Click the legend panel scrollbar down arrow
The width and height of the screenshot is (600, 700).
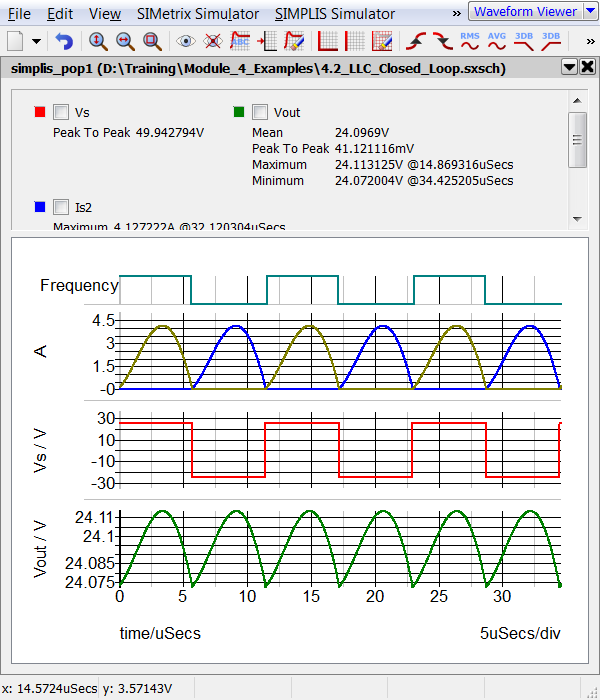coord(577,219)
